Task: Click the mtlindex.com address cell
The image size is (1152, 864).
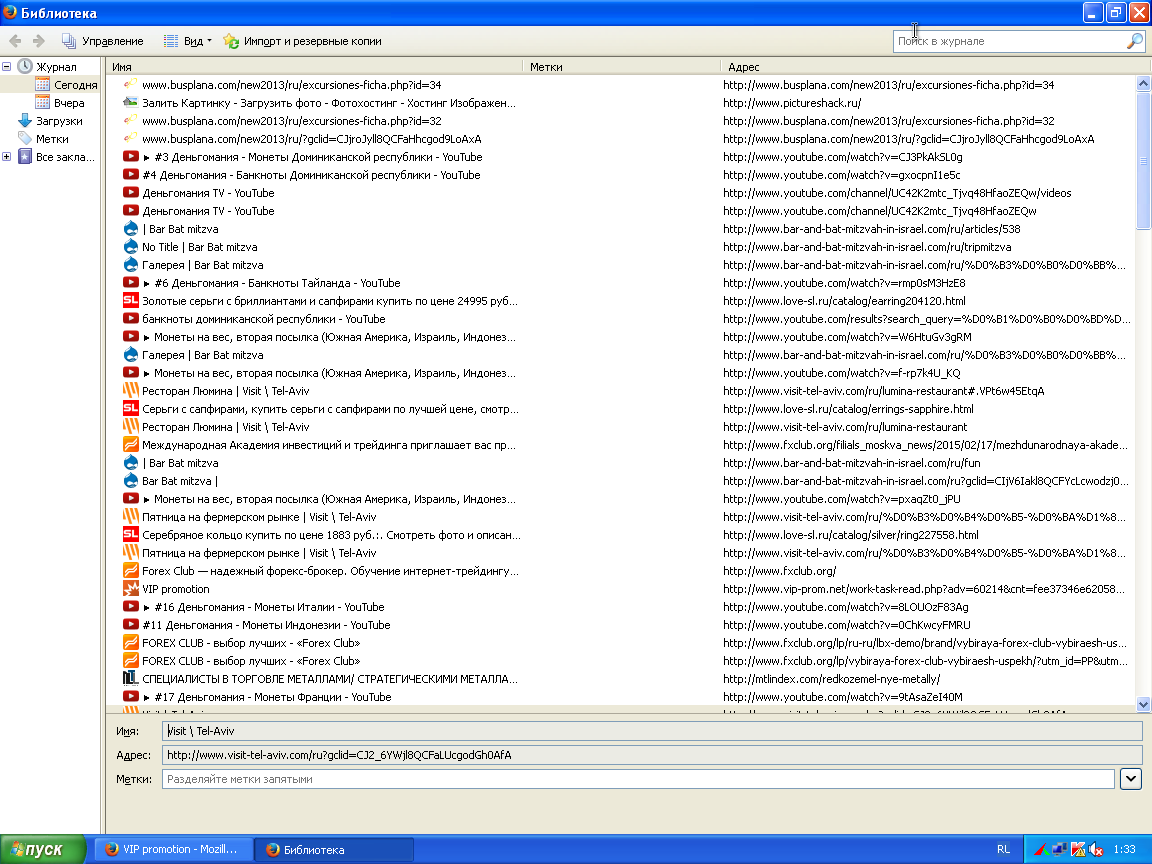Action: [x=831, y=679]
